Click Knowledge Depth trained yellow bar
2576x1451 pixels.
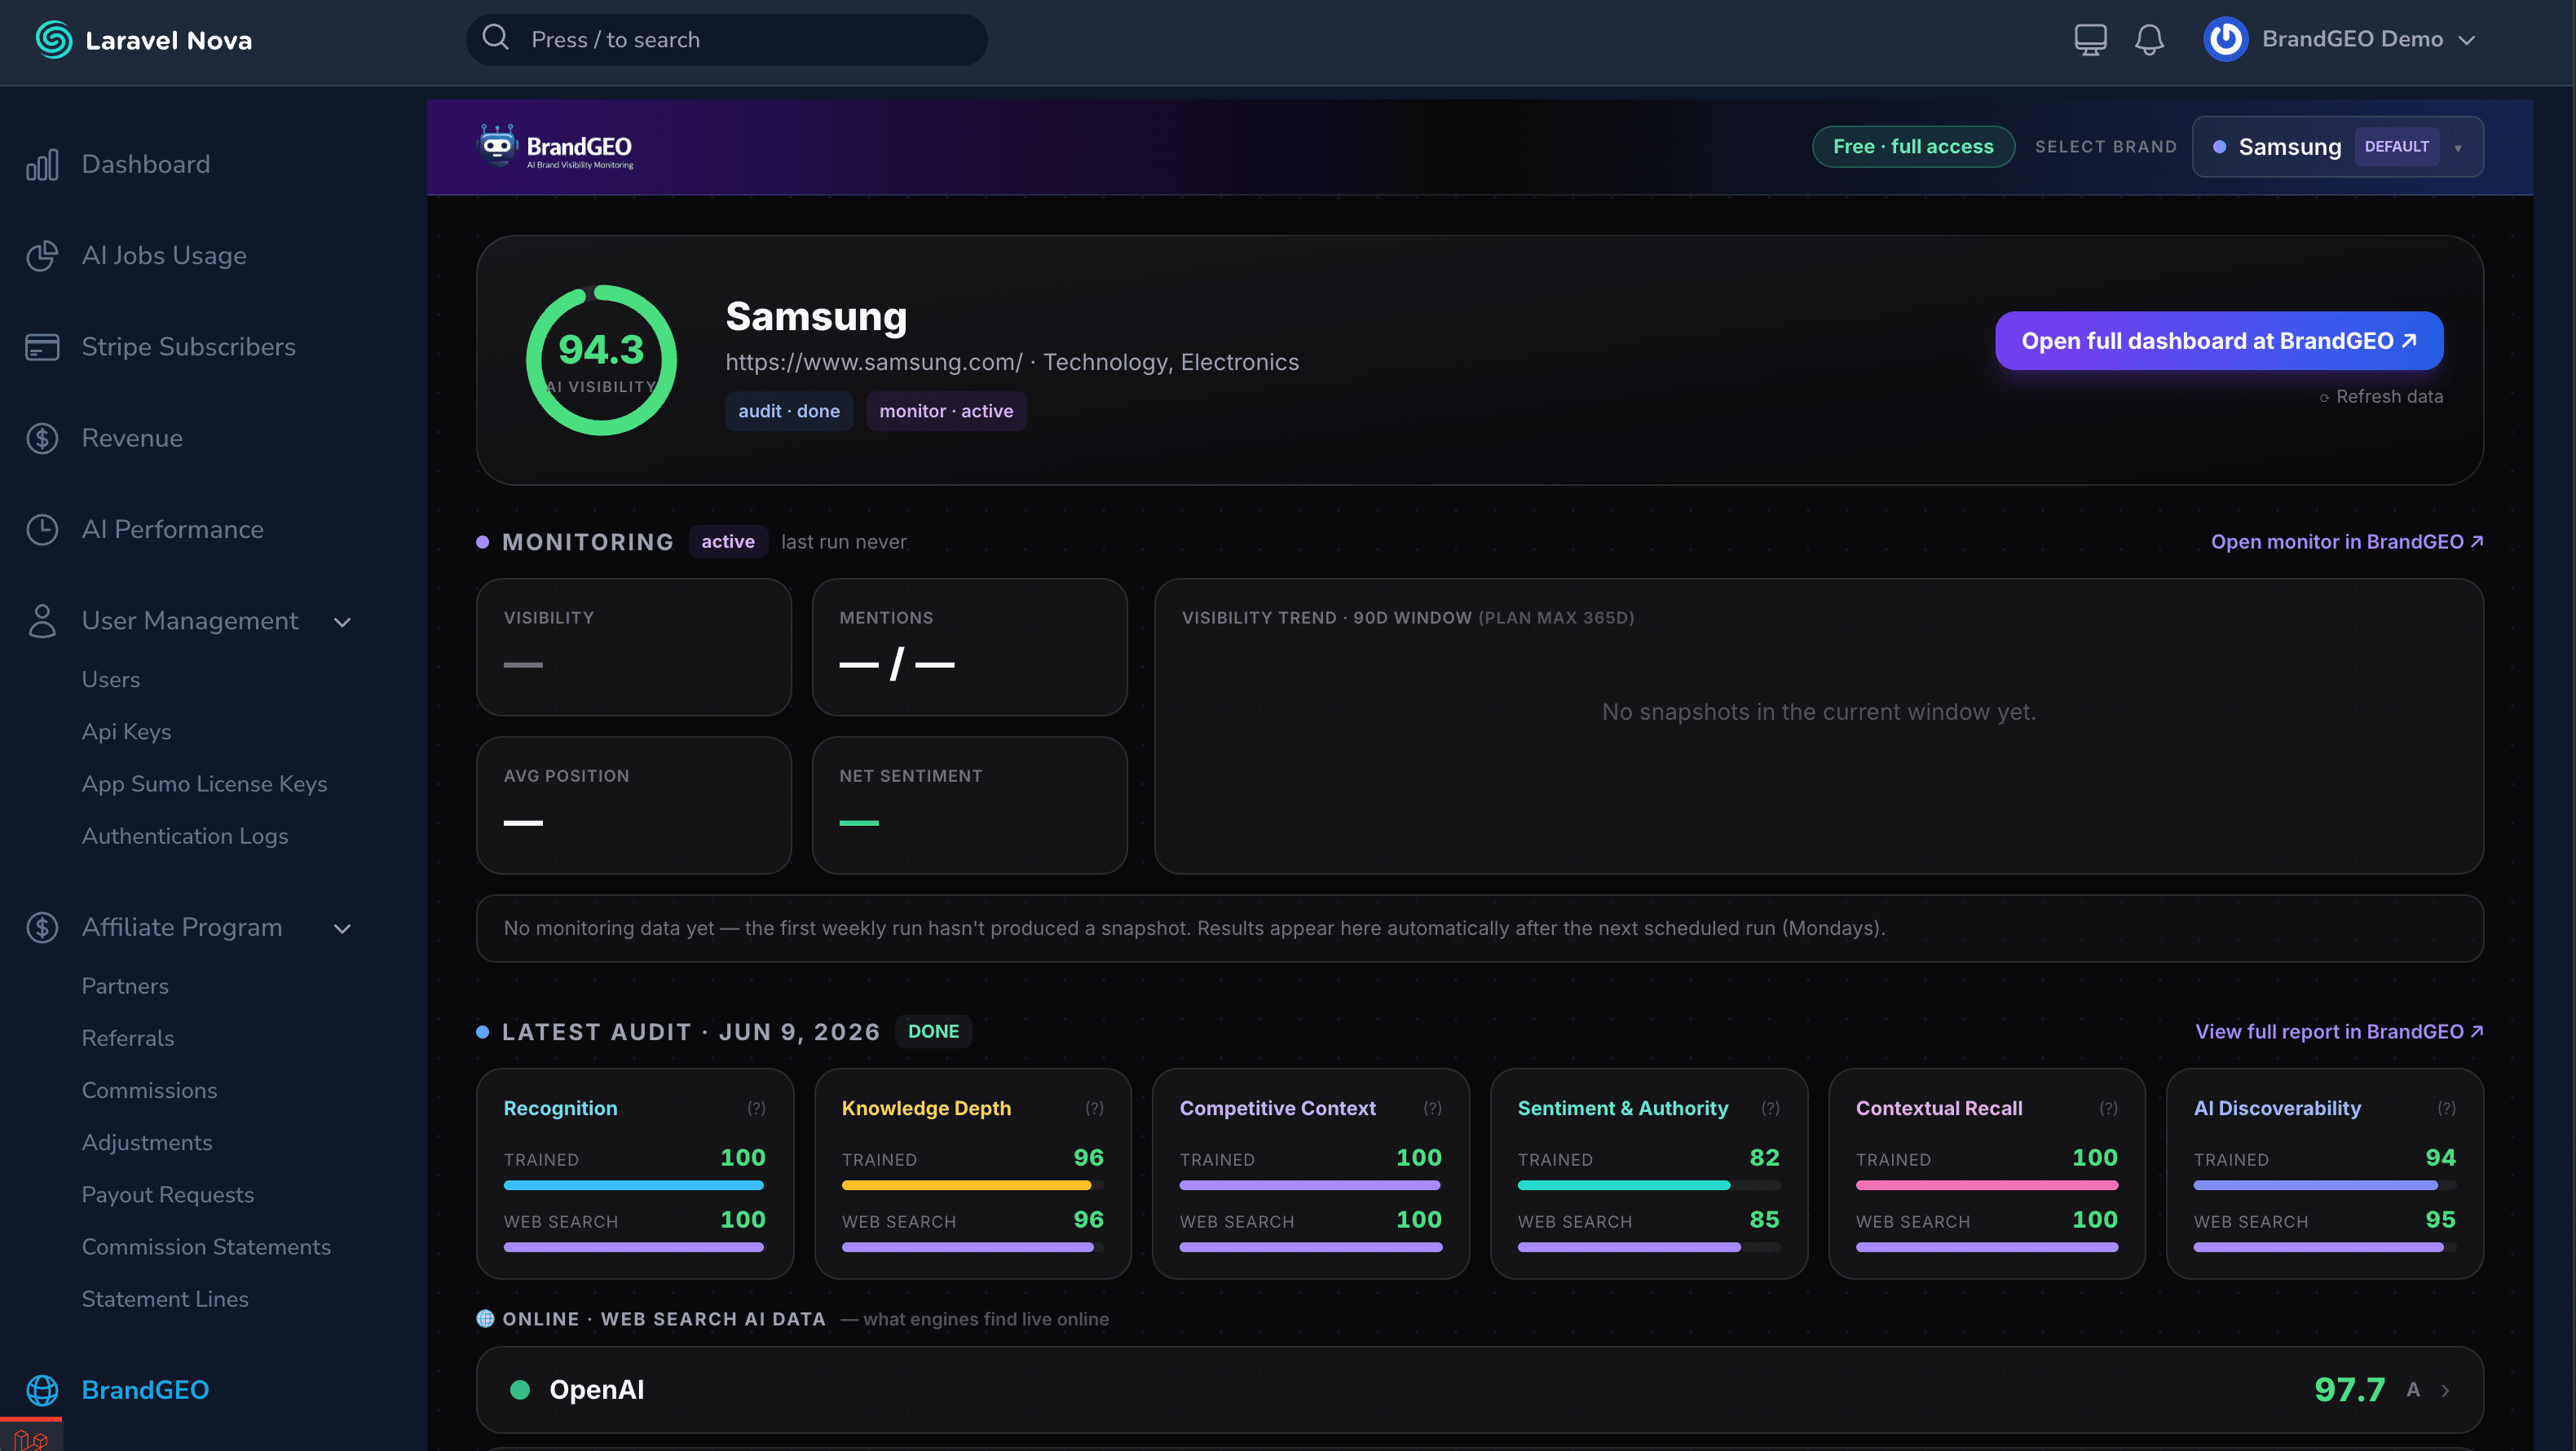(x=972, y=1185)
